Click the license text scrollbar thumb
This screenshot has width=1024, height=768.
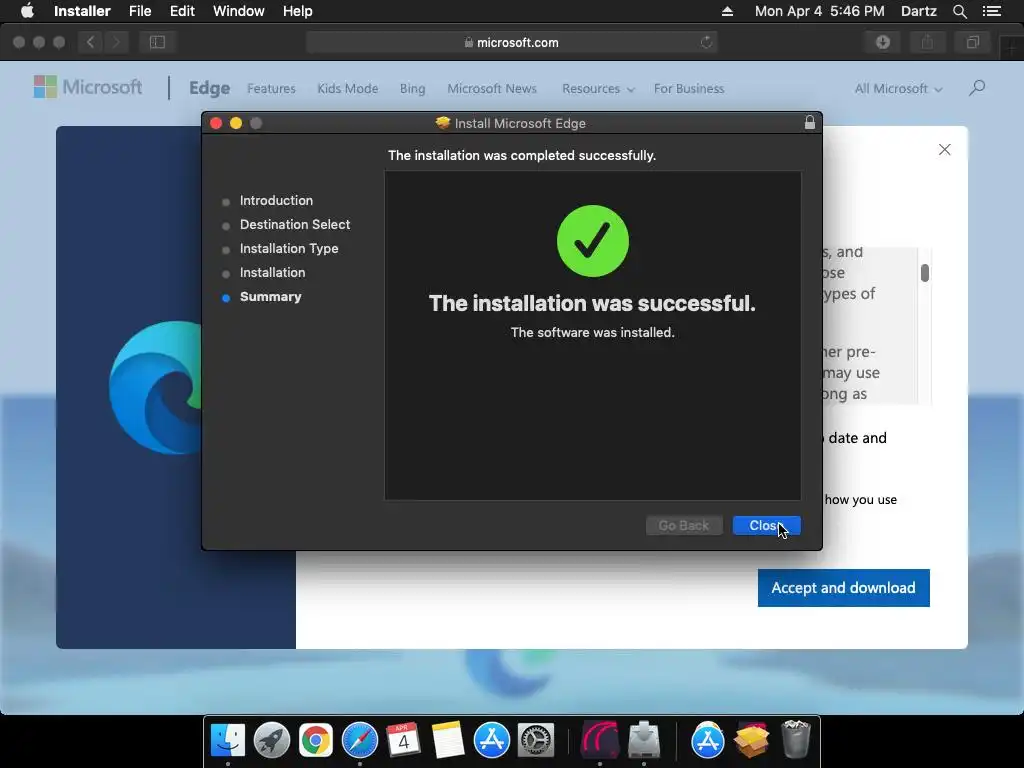(925, 272)
